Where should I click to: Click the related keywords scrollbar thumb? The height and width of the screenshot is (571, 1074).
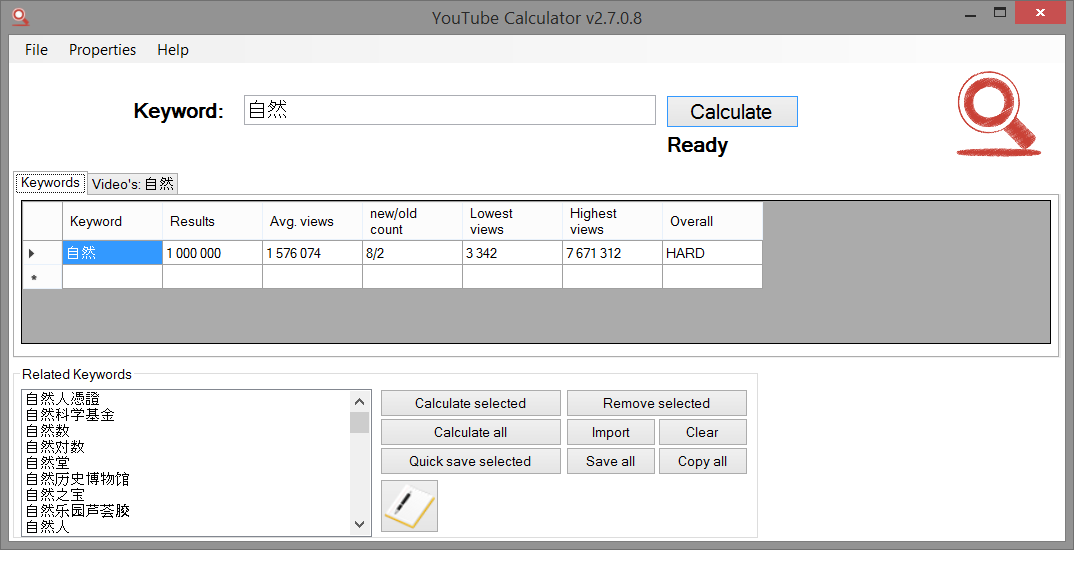(x=360, y=422)
